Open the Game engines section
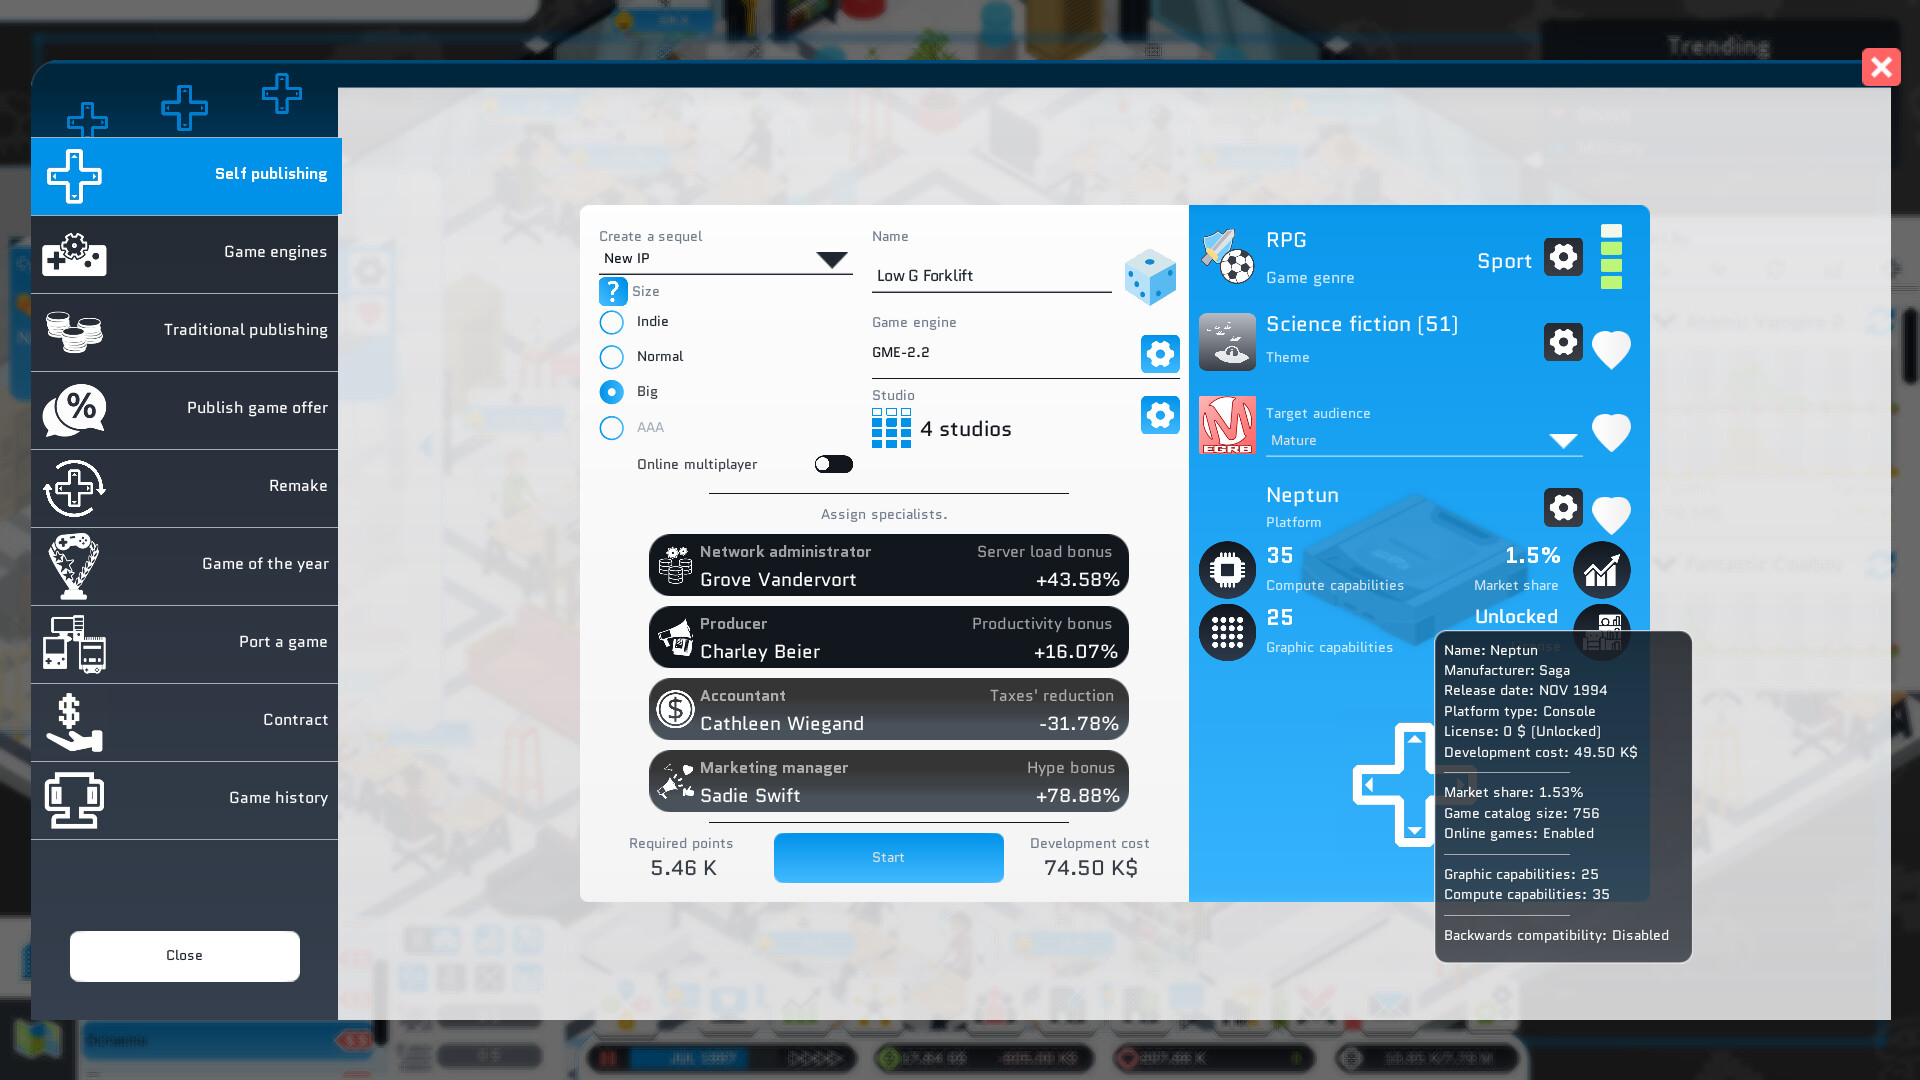 (x=183, y=252)
